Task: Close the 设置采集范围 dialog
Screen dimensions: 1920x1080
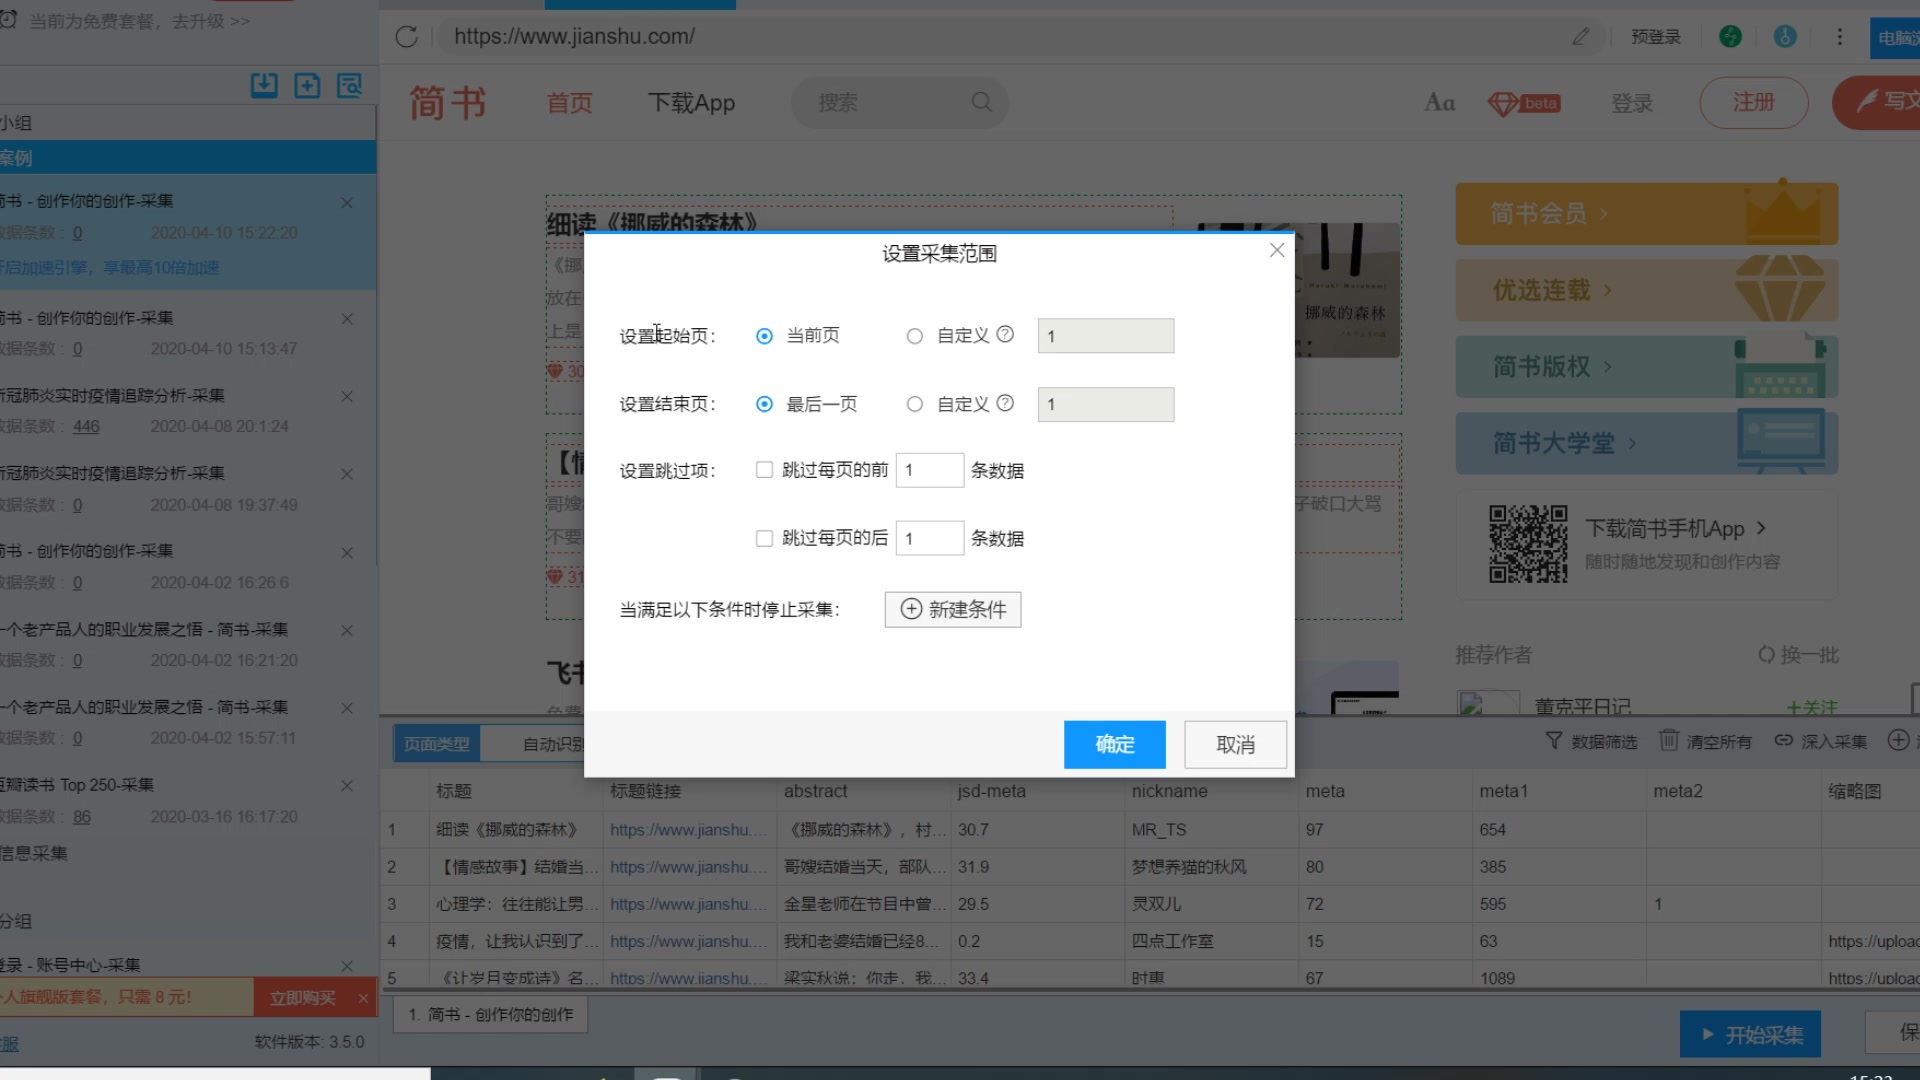Action: [x=1276, y=250]
